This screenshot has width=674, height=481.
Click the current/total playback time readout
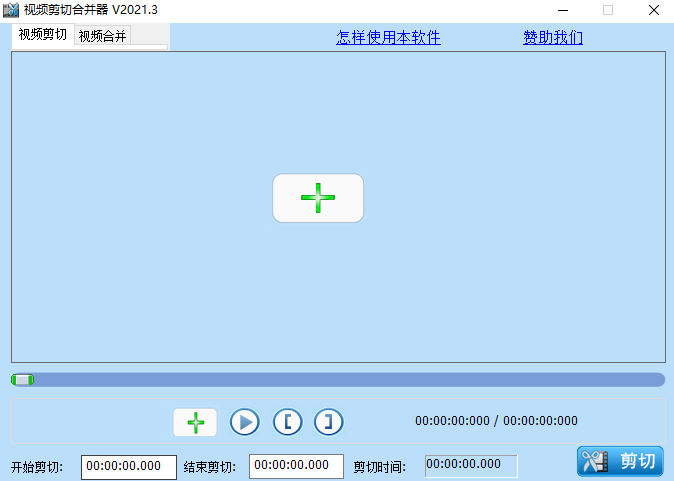[496, 421]
